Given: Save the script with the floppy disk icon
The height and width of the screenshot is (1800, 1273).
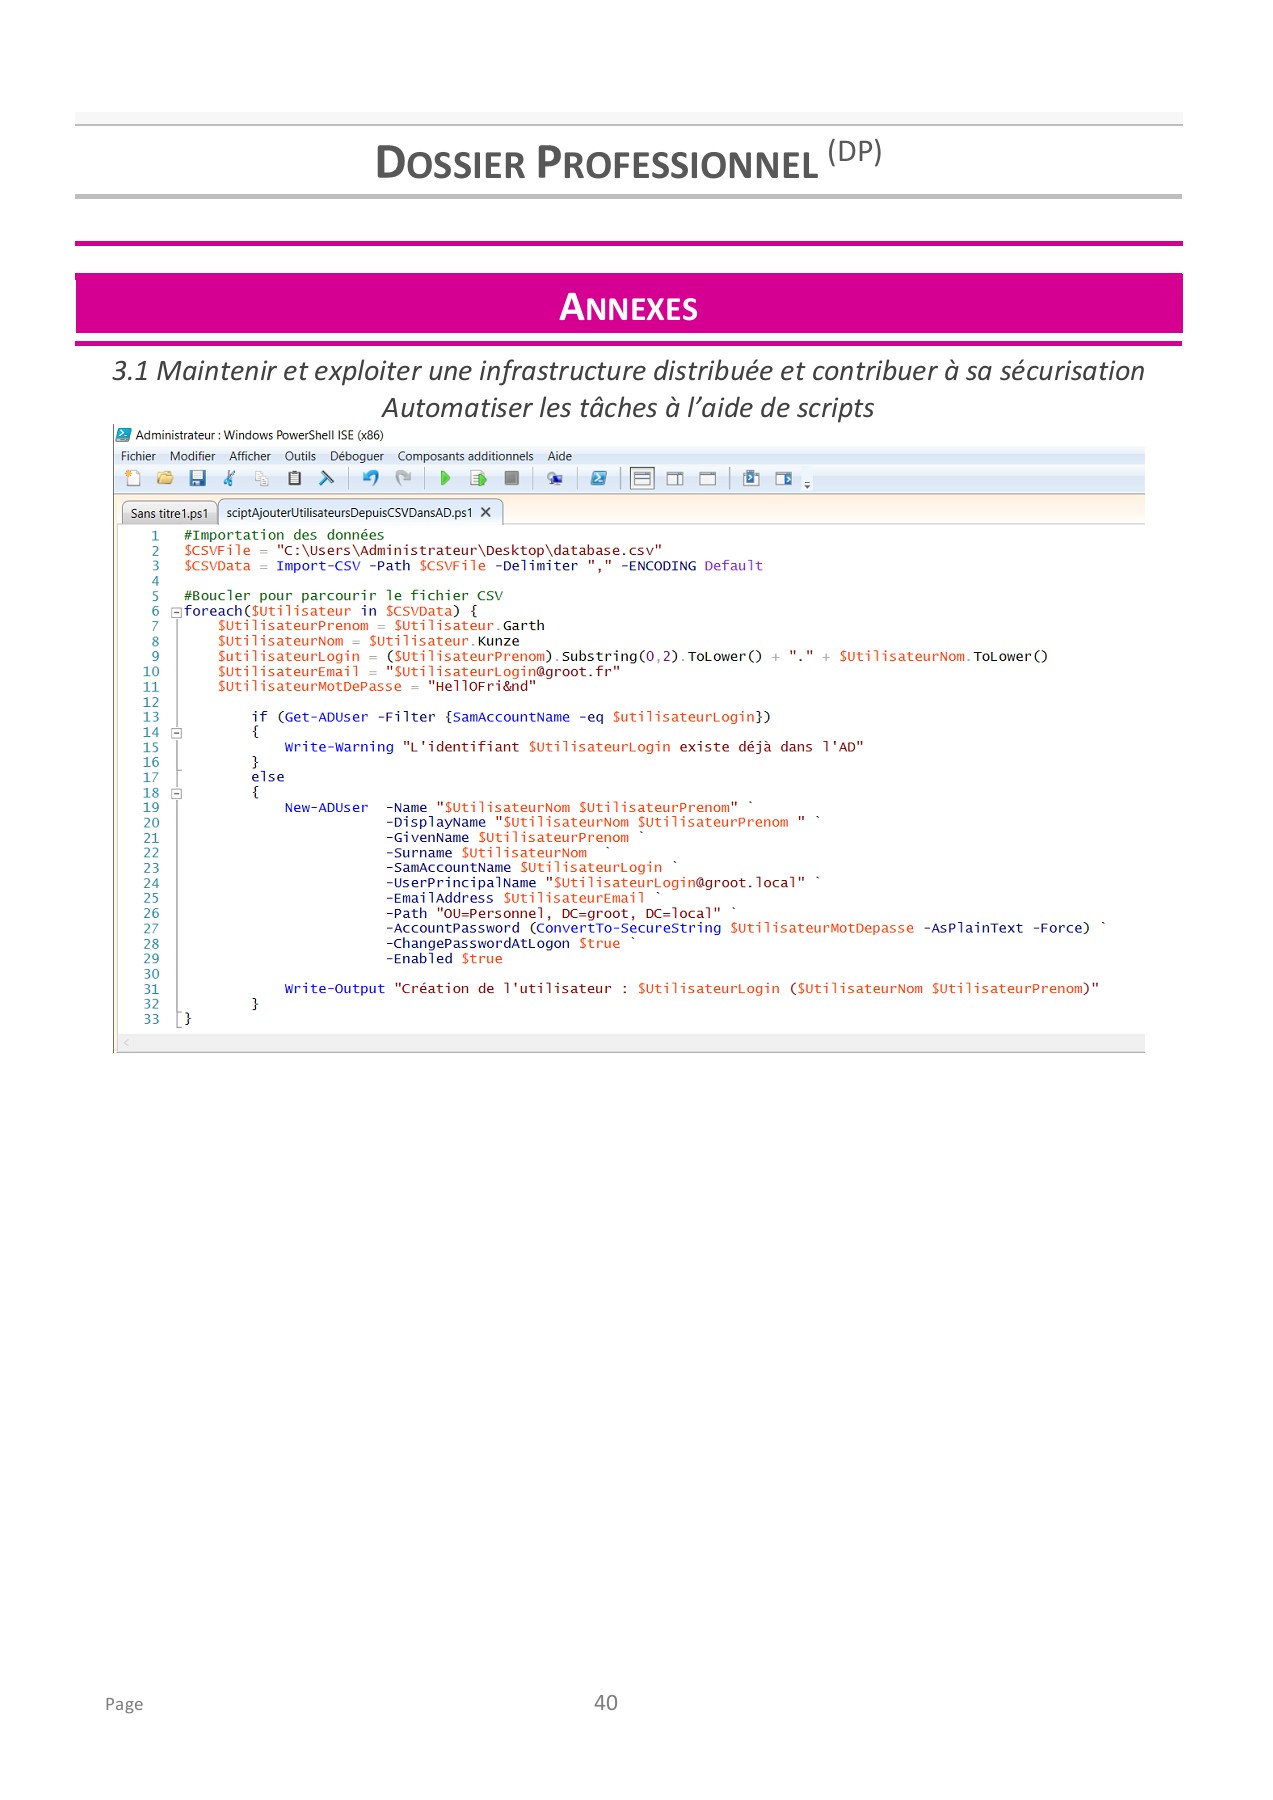Looking at the screenshot, I should coord(198,479).
